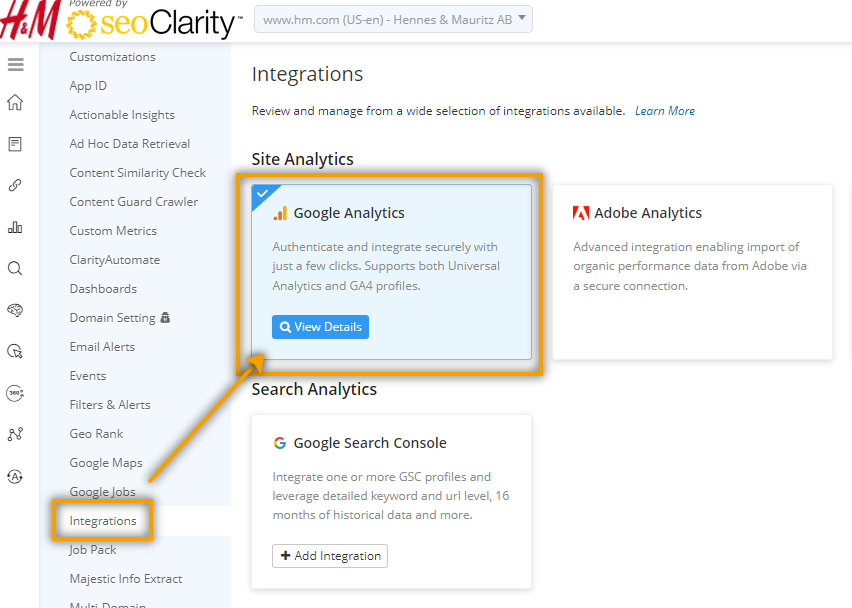Click the View Details button

320,327
